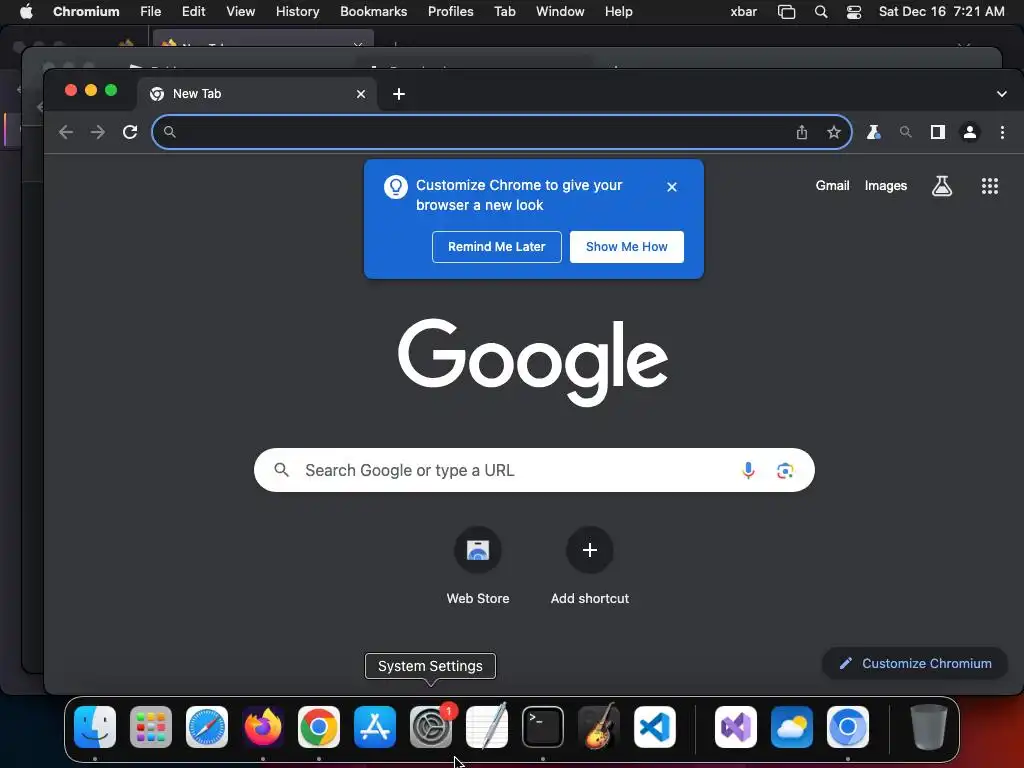Open Chrome Labs flask icon in toolbar
The height and width of the screenshot is (768, 1024).
(x=873, y=133)
